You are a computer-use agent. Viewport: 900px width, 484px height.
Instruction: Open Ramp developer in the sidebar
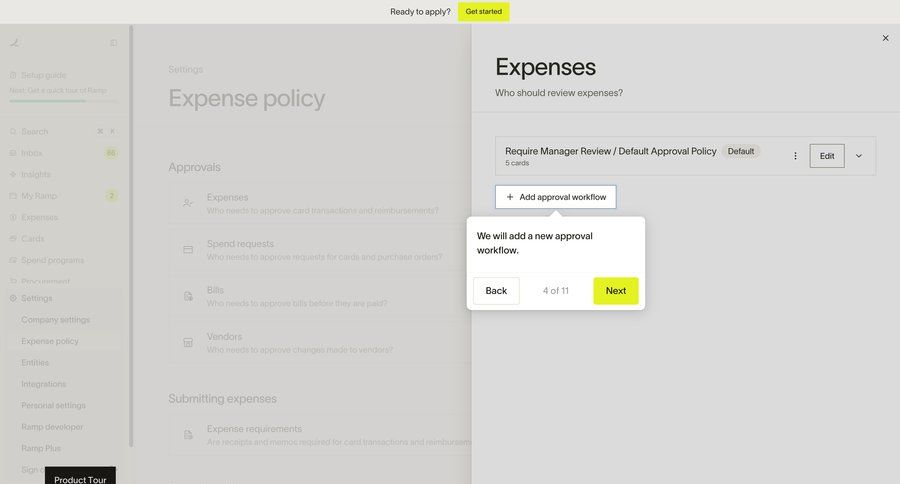coord(52,427)
